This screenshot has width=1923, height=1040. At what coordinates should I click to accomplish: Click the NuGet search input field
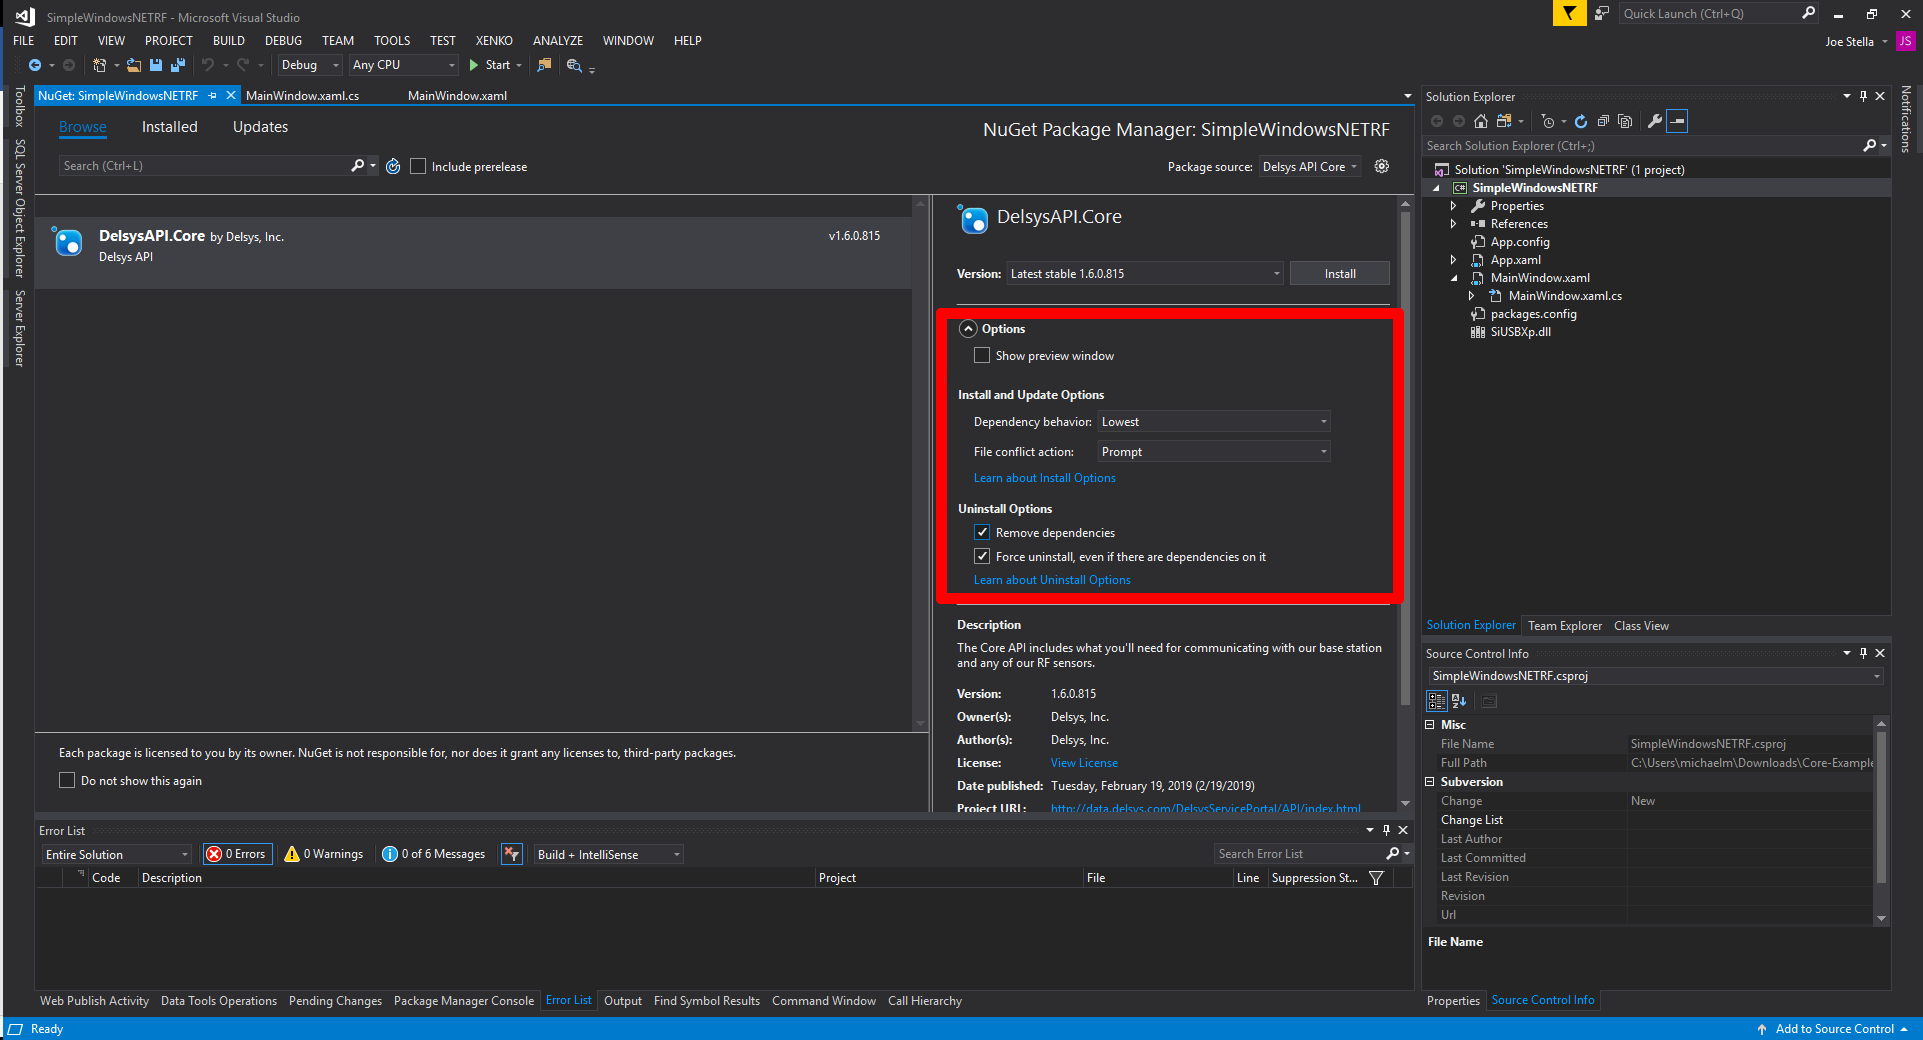[x=203, y=166]
